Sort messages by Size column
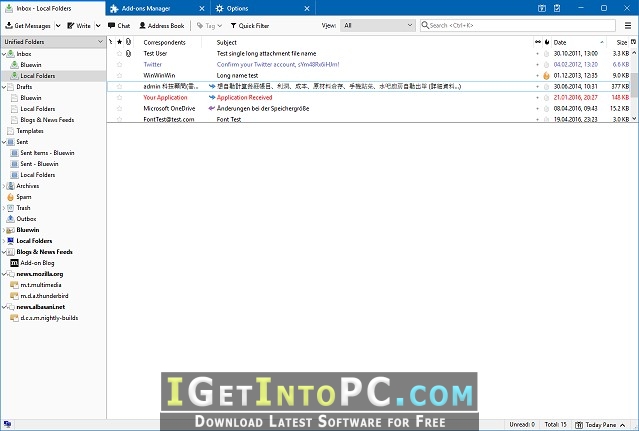The image size is (639, 431). coord(618,42)
